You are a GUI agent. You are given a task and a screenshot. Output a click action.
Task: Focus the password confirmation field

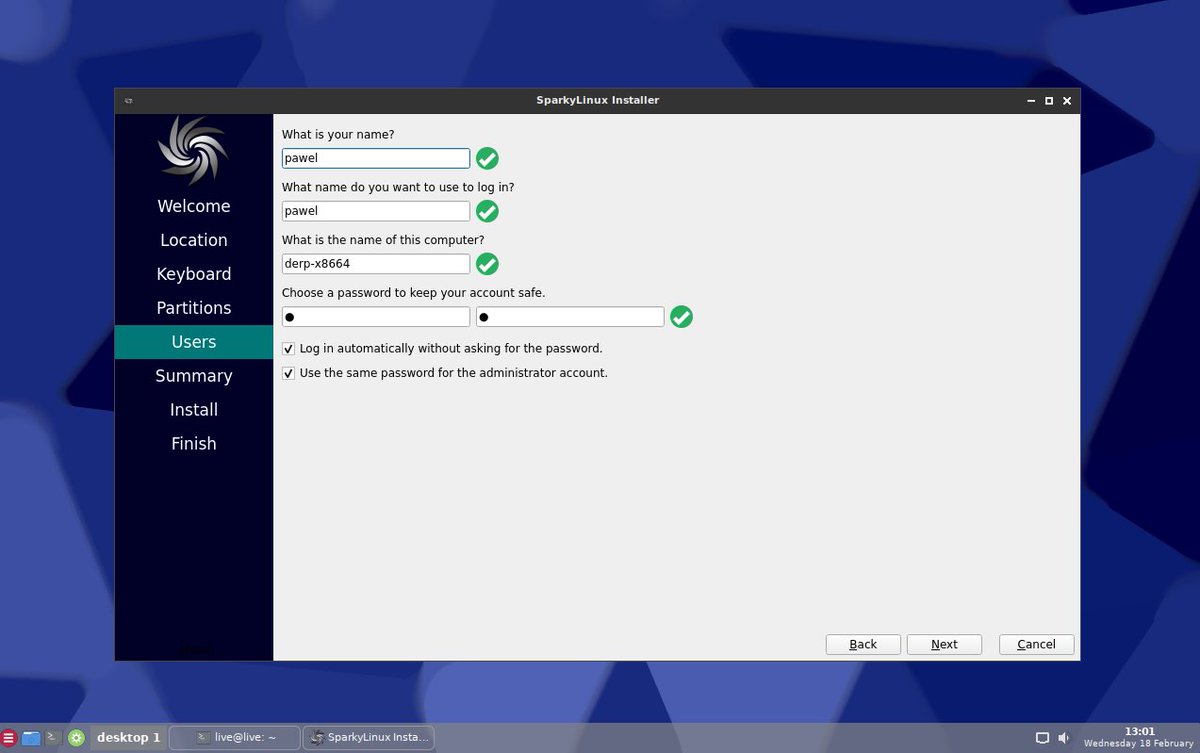click(x=570, y=317)
